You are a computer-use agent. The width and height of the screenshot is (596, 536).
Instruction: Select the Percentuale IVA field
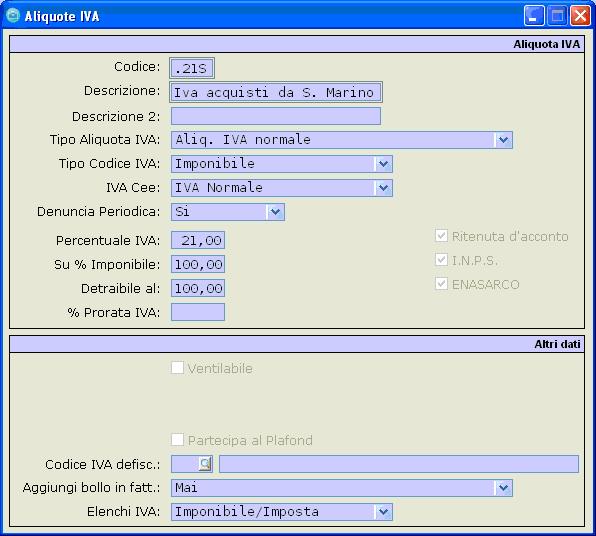click(x=198, y=240)
